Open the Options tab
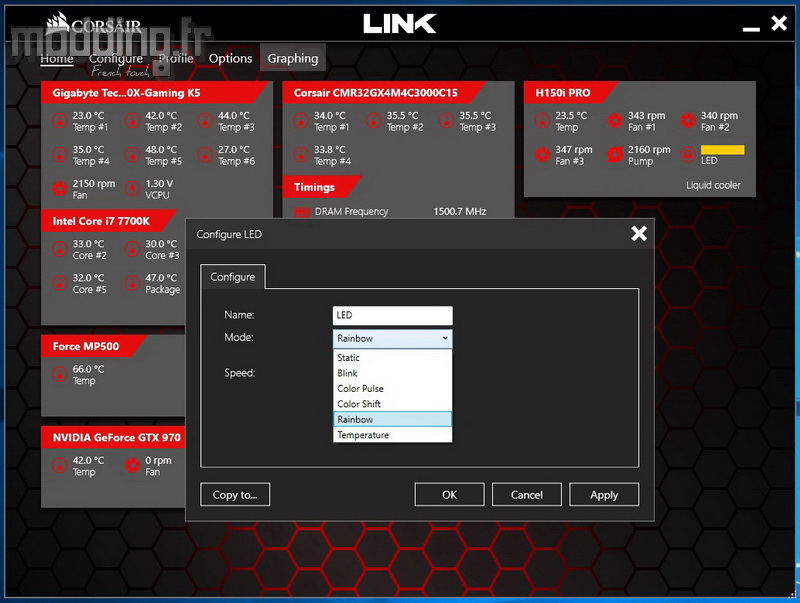The height and width of the screenshot is (603, 800). pos(231,59)
